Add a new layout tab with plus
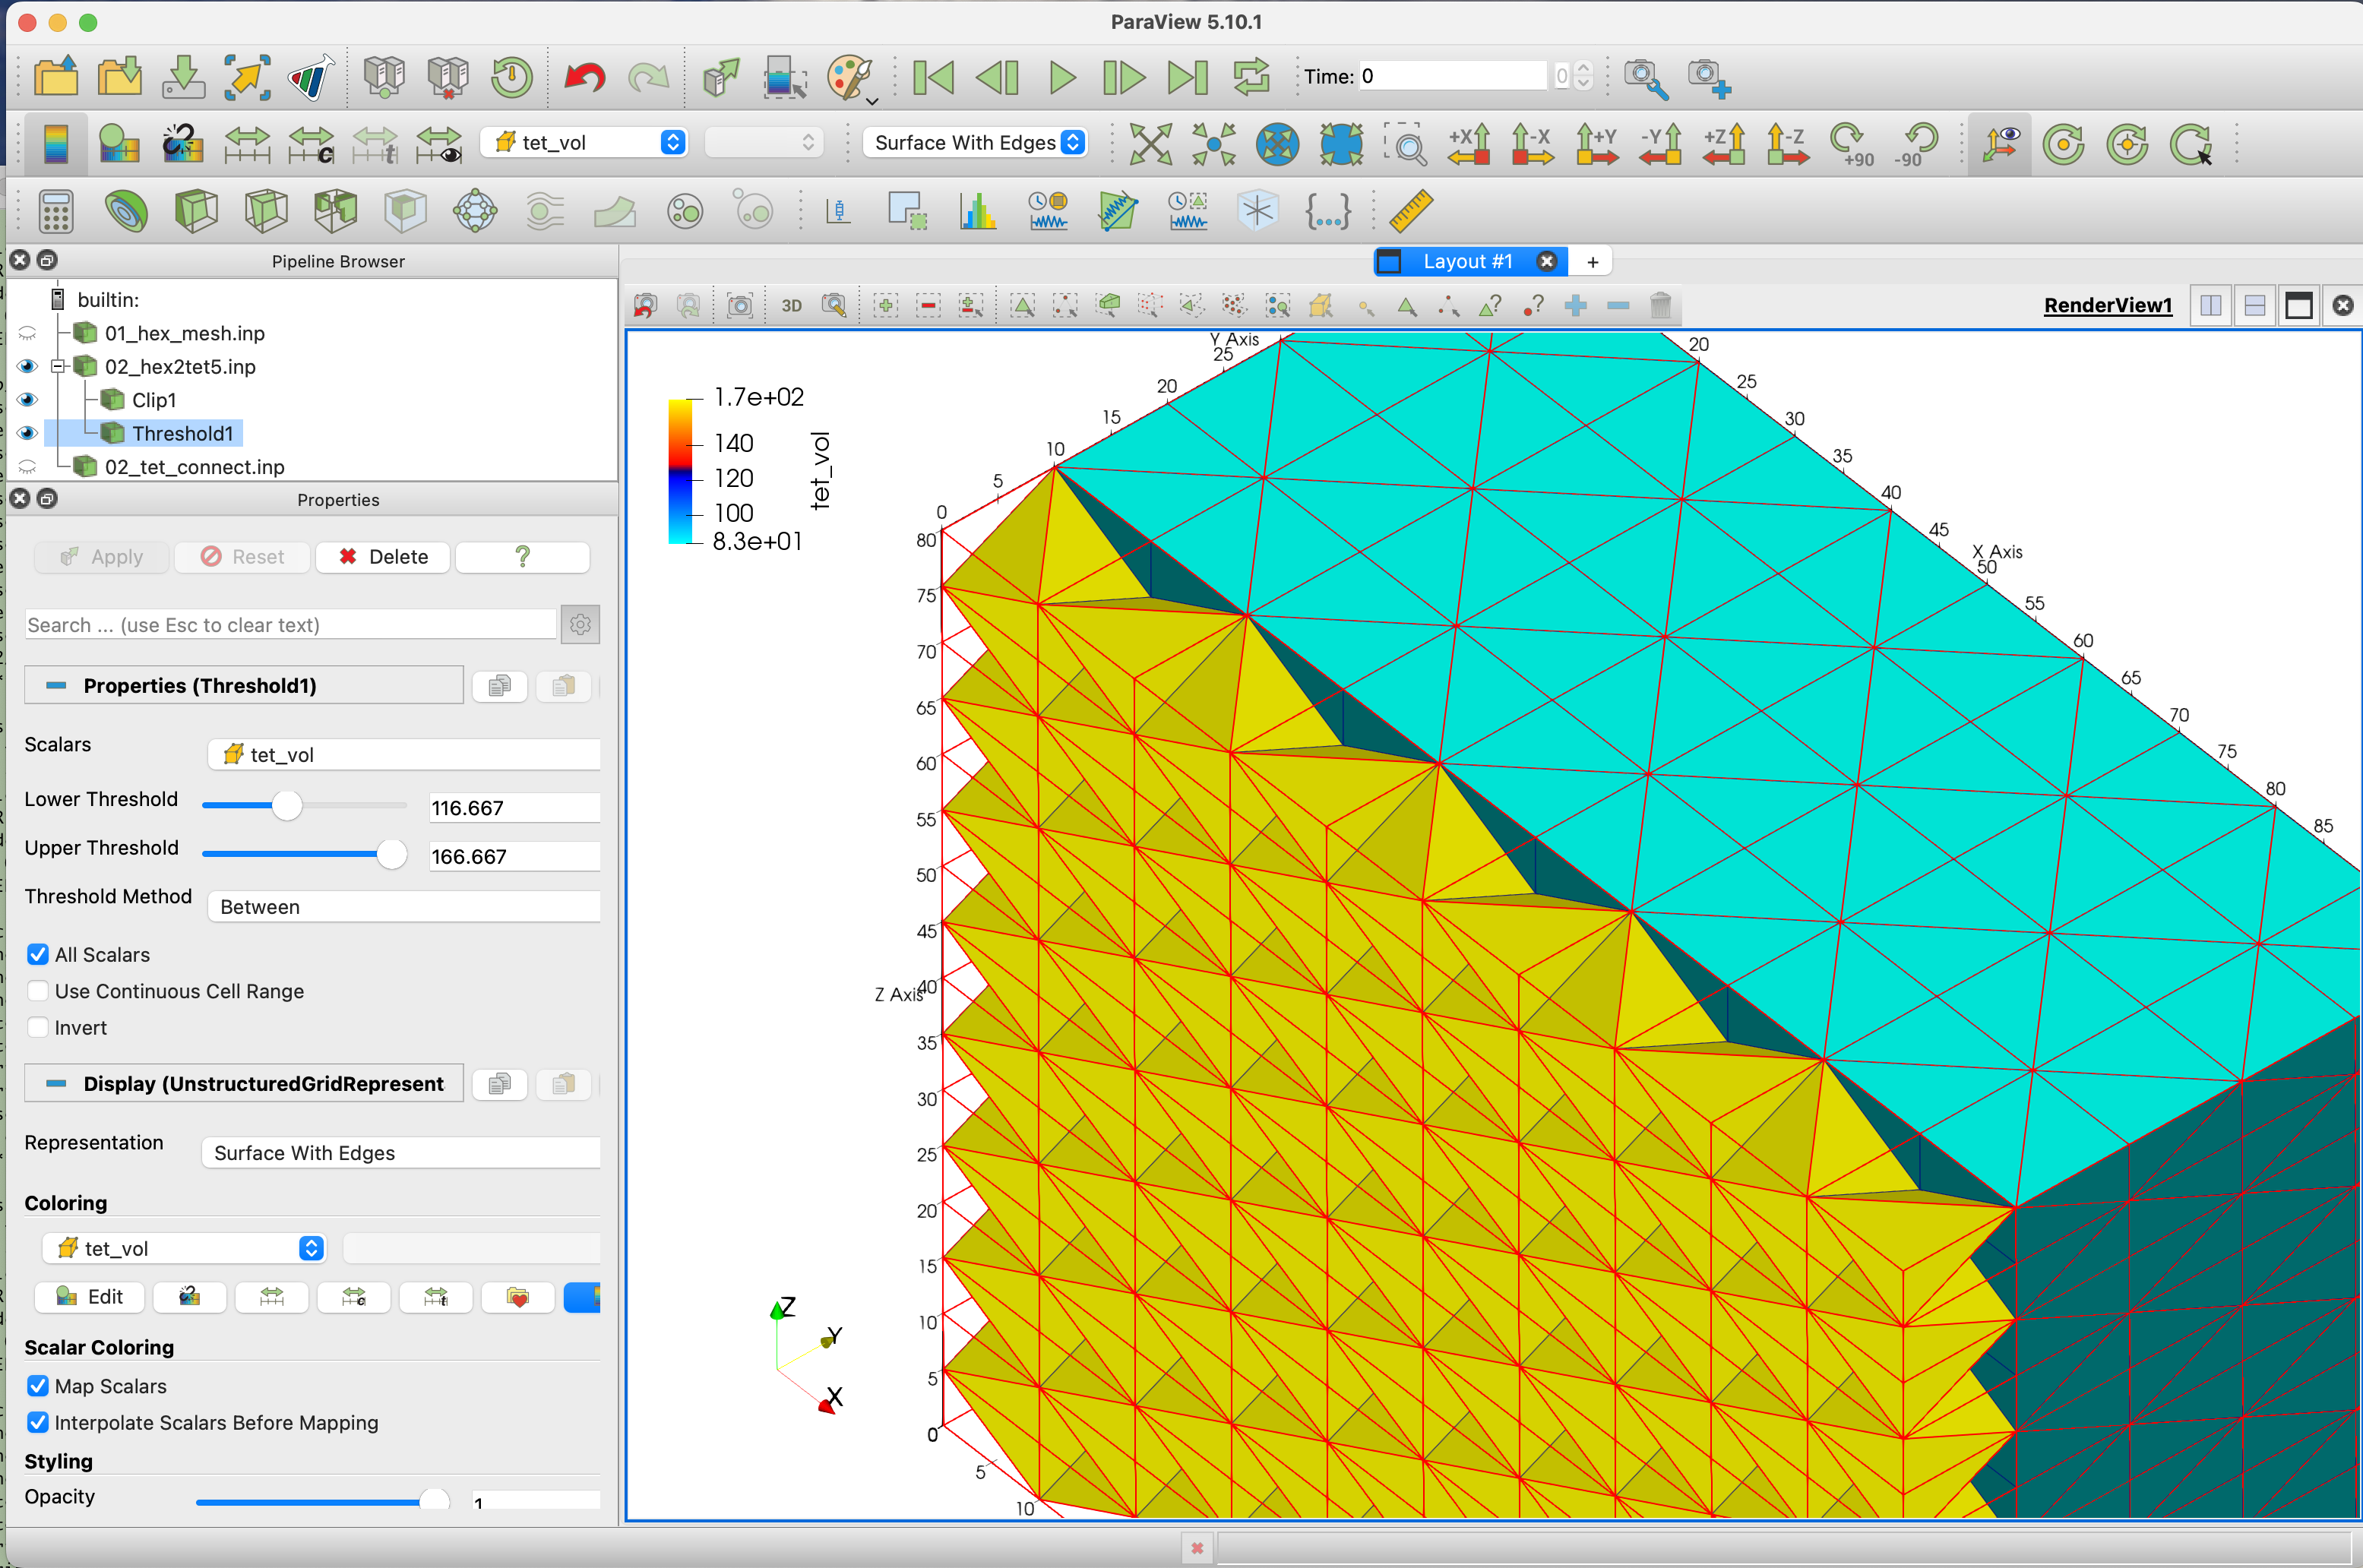The height and width of the screenshot is (1568, 2363). (x=1592, y=262)
